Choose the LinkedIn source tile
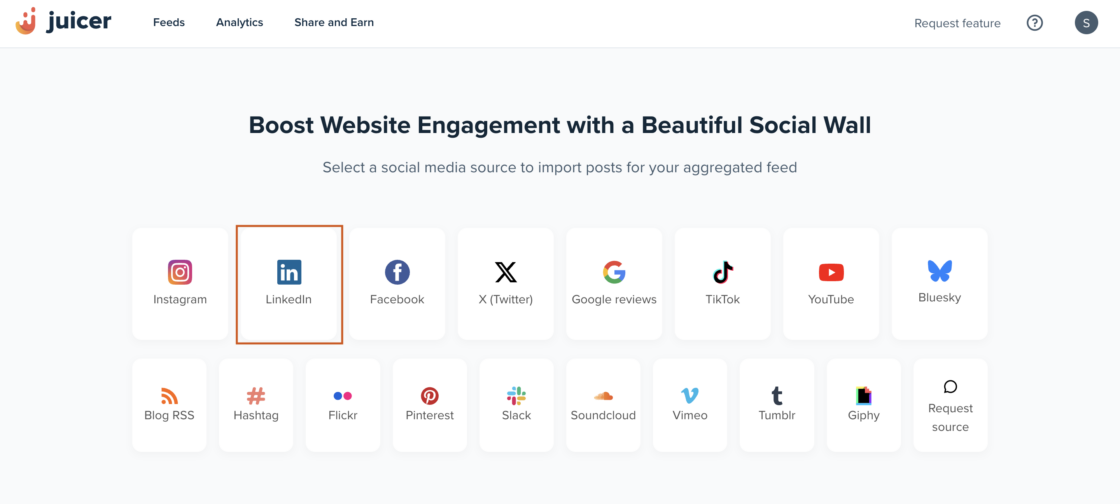1120x504 pixels. 289,284
